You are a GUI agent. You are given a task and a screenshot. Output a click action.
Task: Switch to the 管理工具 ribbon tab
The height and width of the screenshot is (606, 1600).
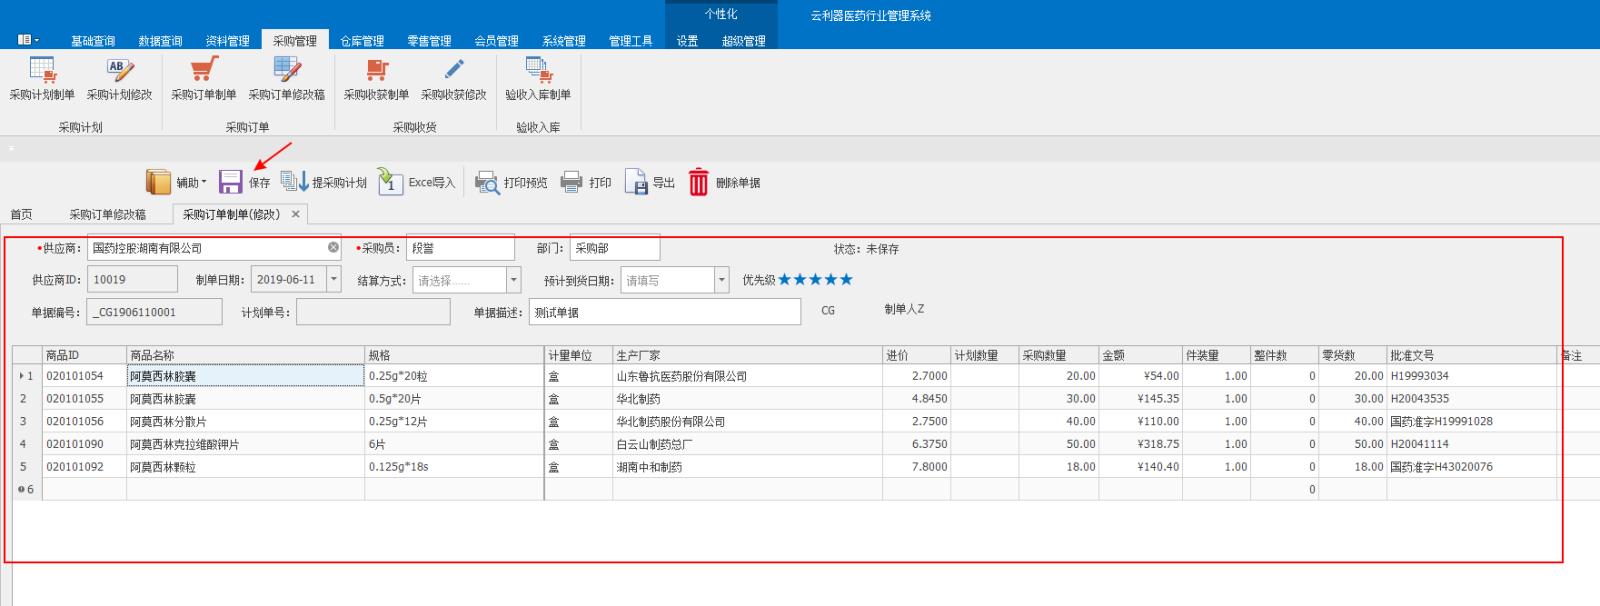(x=631, y=41)
